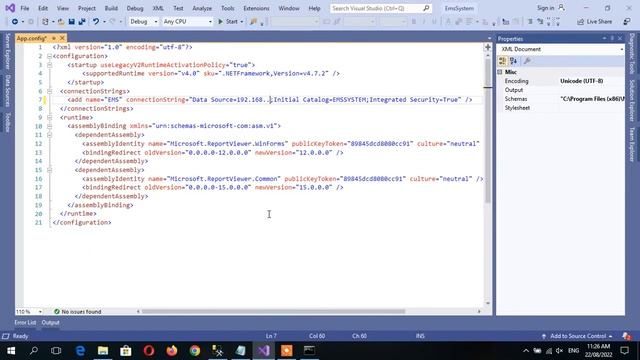640x360 pixels.
Task: Click the Send Feedback icon beside Live Share
Action: point(627,22)
